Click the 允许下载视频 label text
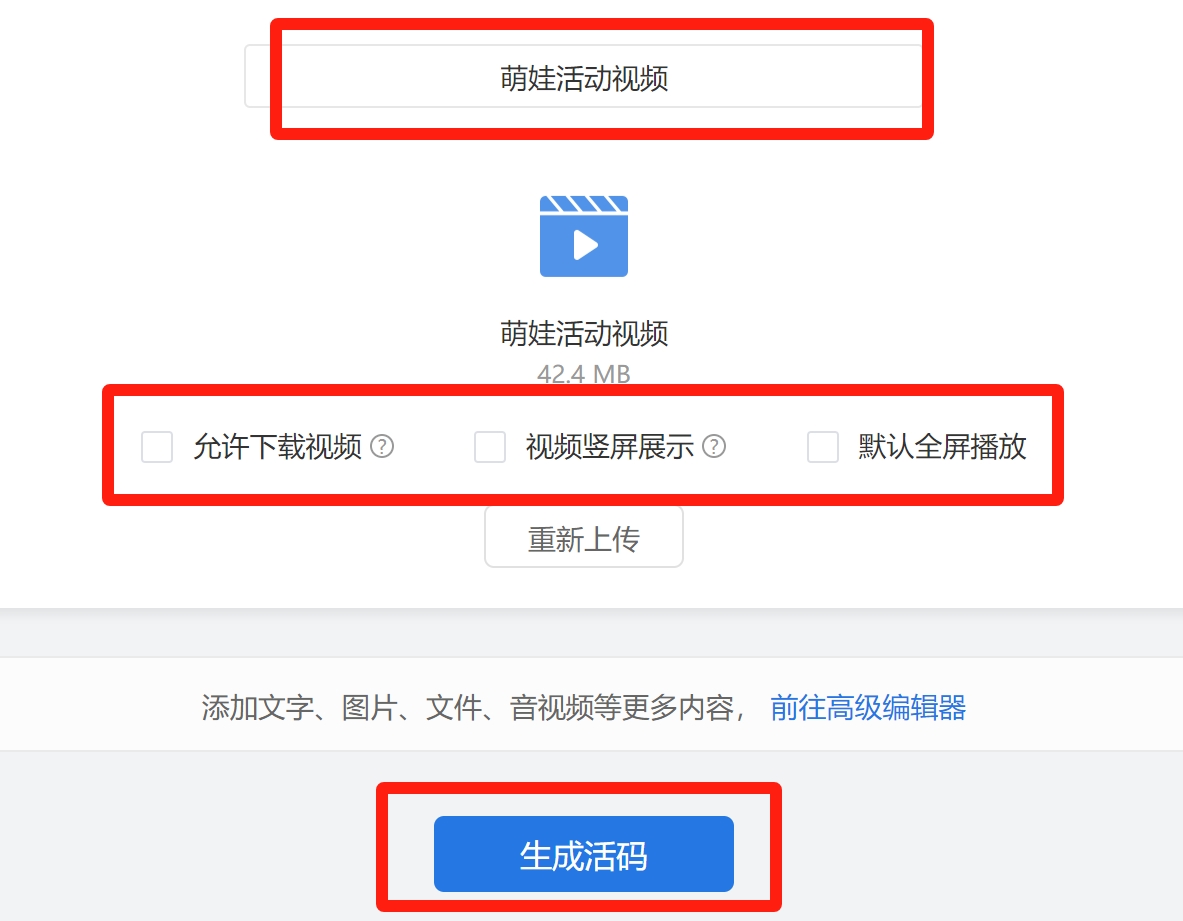Viewport: 1183px width, 921px height. pyautogui.click(x=278, y=447)
